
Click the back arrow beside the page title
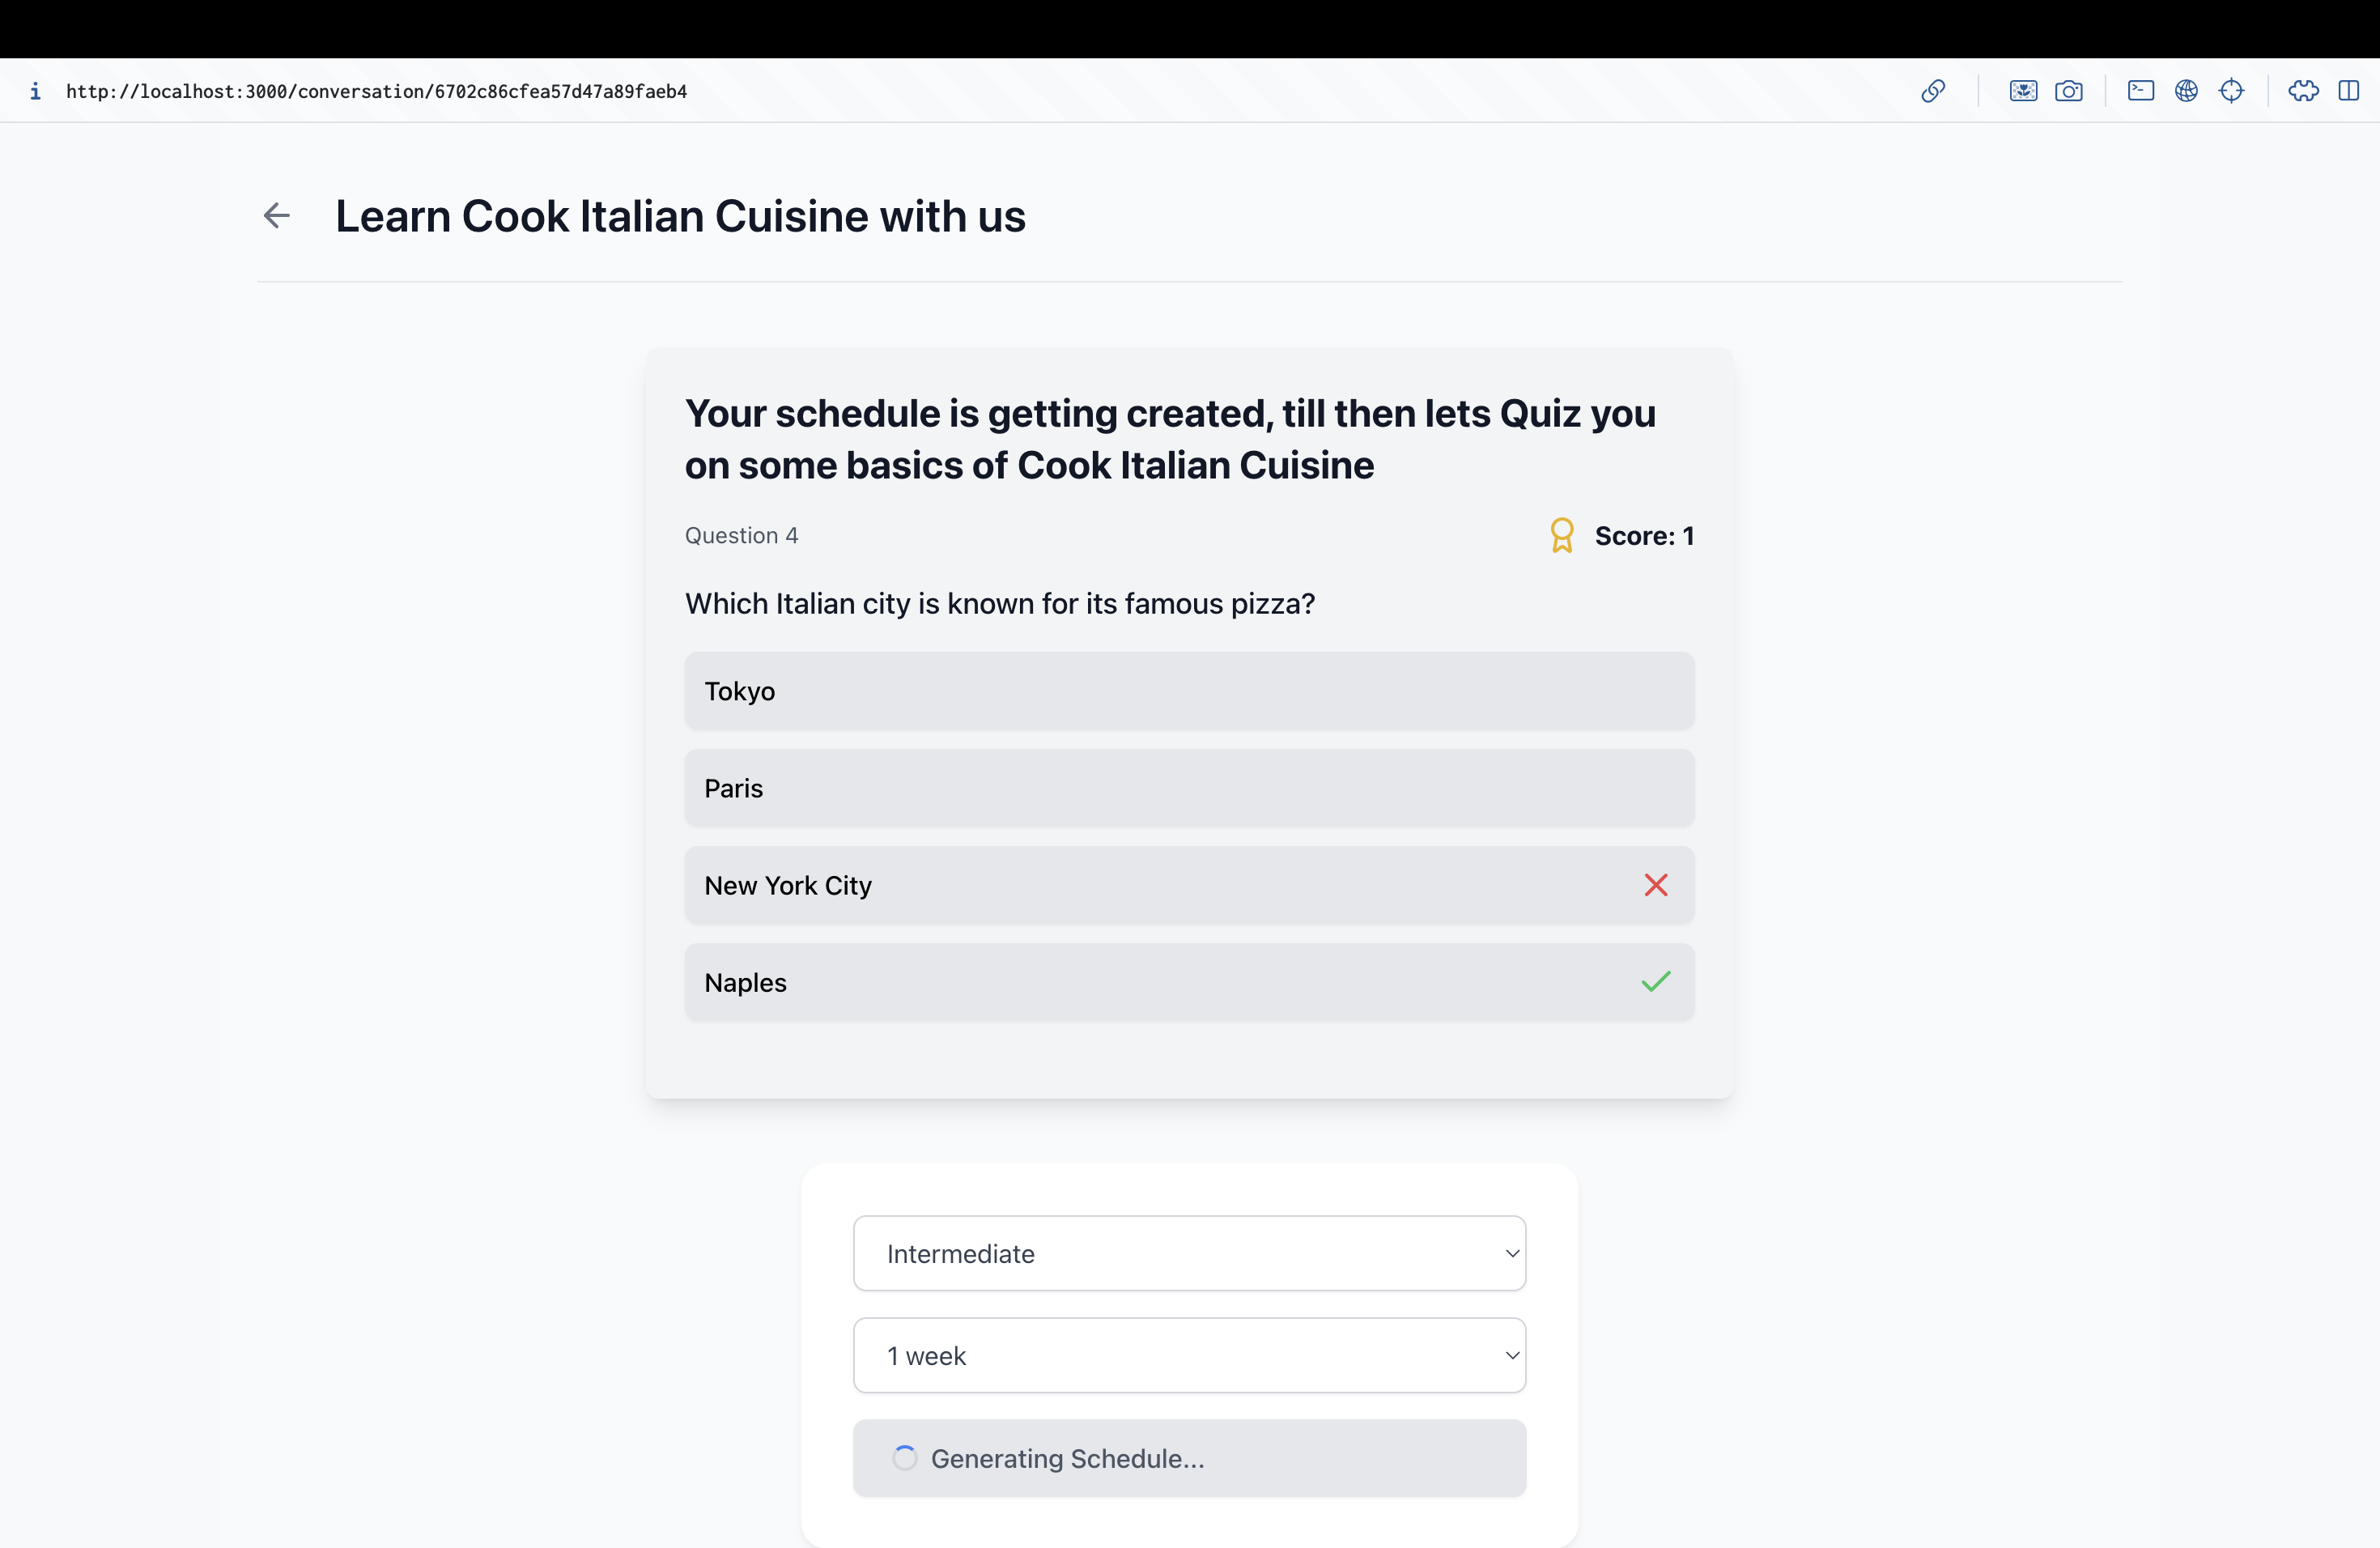tap(276, 215)
